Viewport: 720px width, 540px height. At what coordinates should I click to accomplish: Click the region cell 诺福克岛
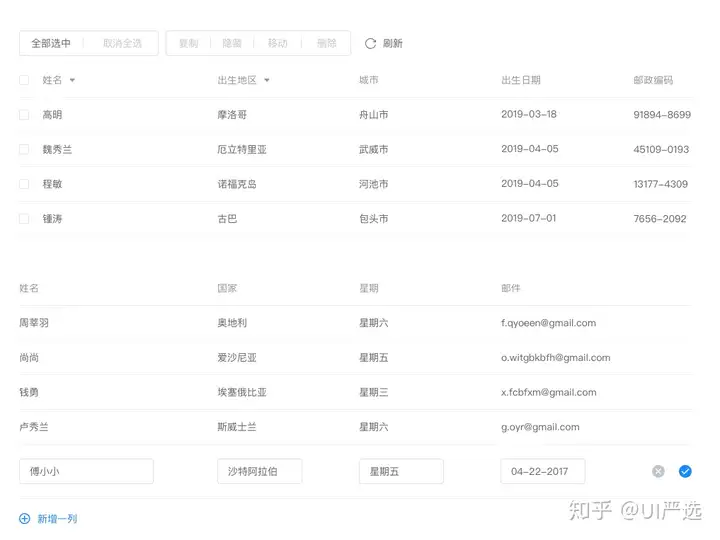[237, 184]
